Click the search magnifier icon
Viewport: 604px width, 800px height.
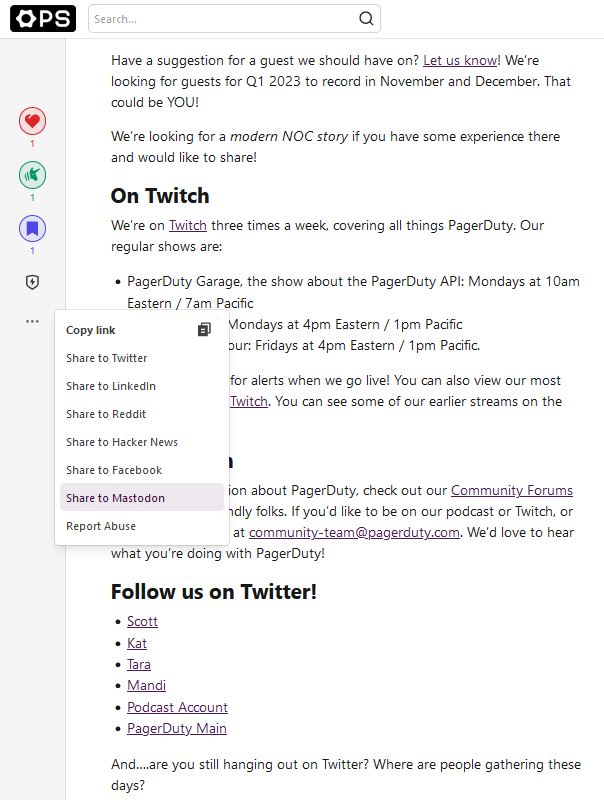click(366, 18)
